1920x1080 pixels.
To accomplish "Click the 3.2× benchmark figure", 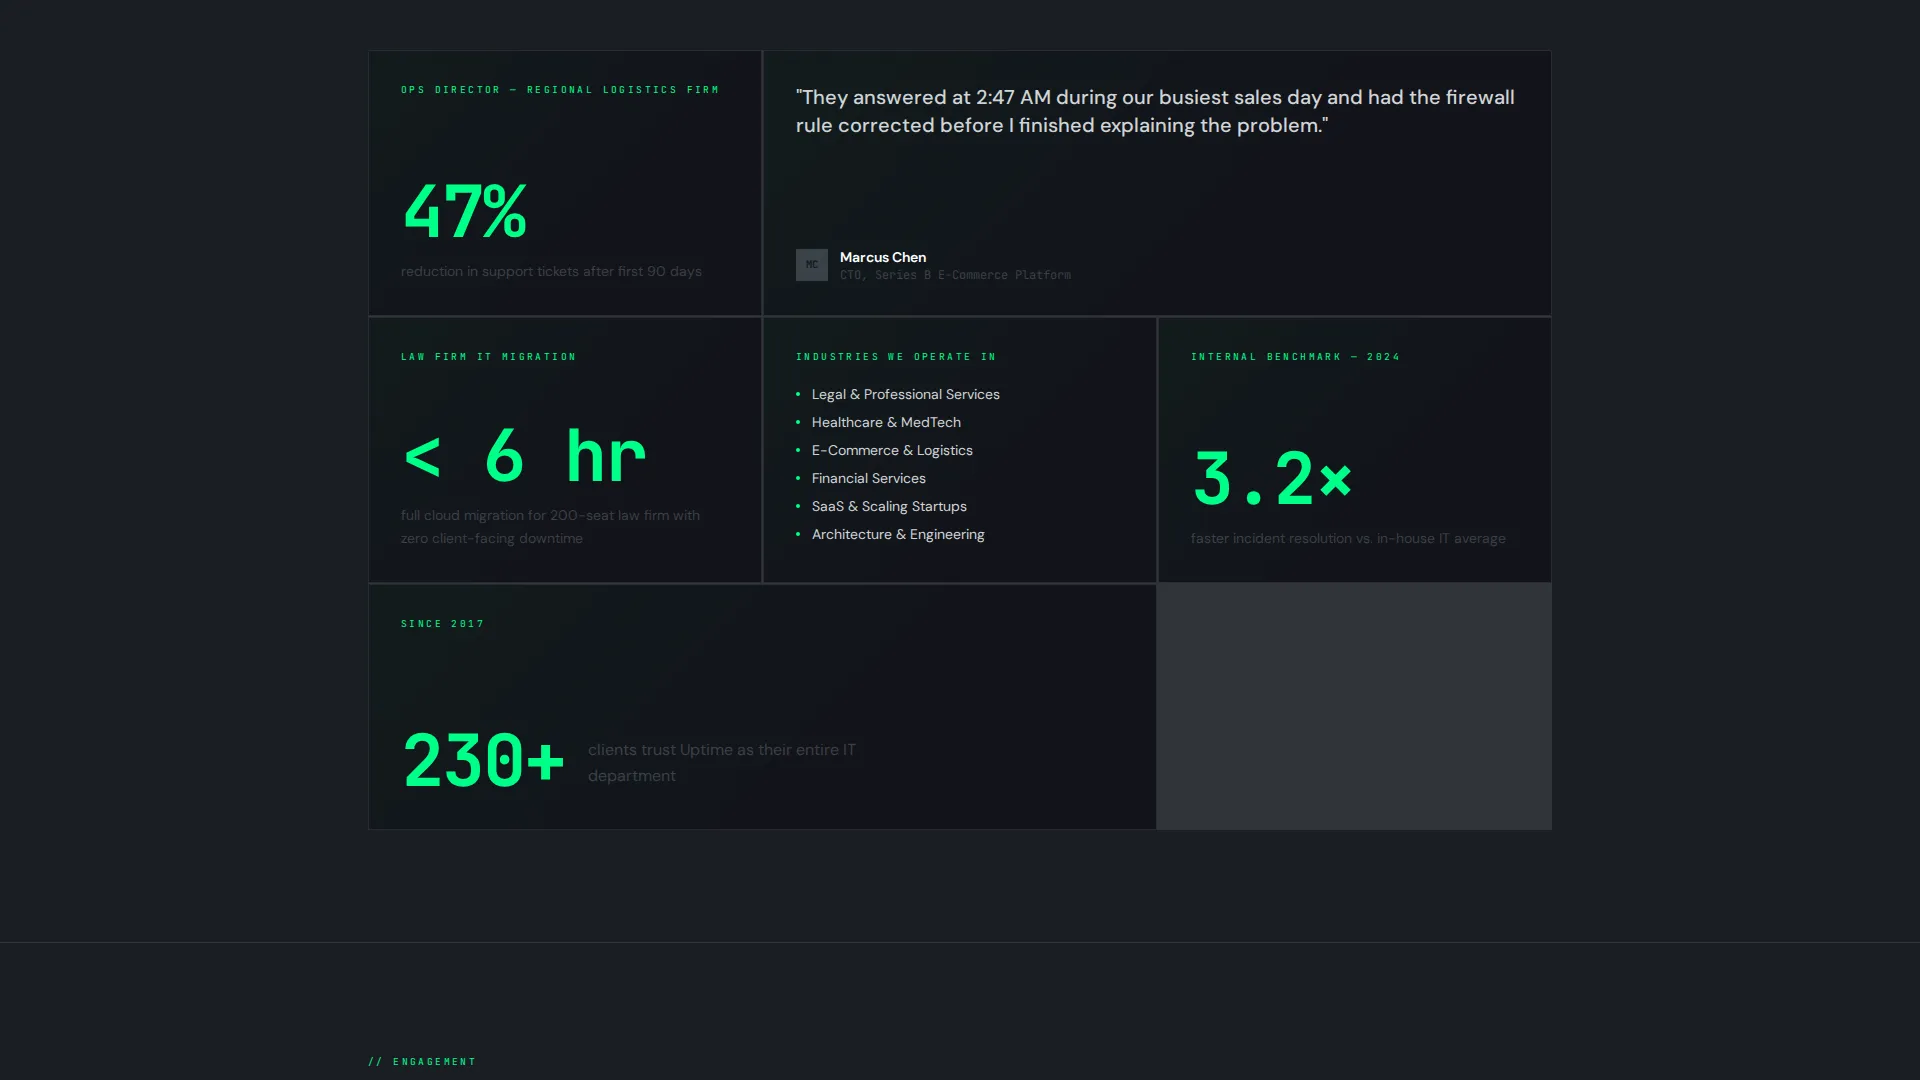I will [x=1272, y=478].
